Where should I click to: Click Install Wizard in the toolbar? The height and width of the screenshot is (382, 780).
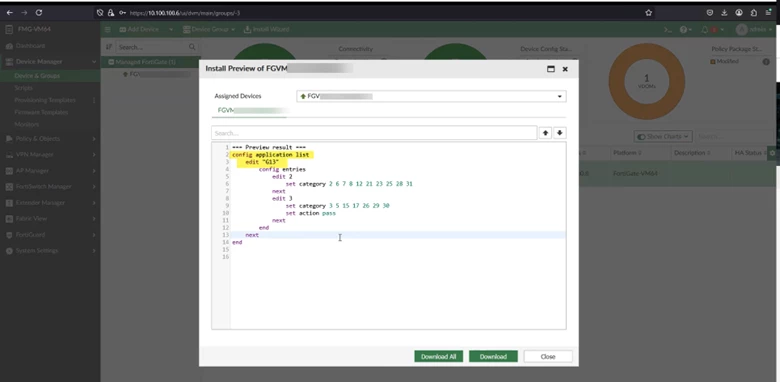[267, 29]
